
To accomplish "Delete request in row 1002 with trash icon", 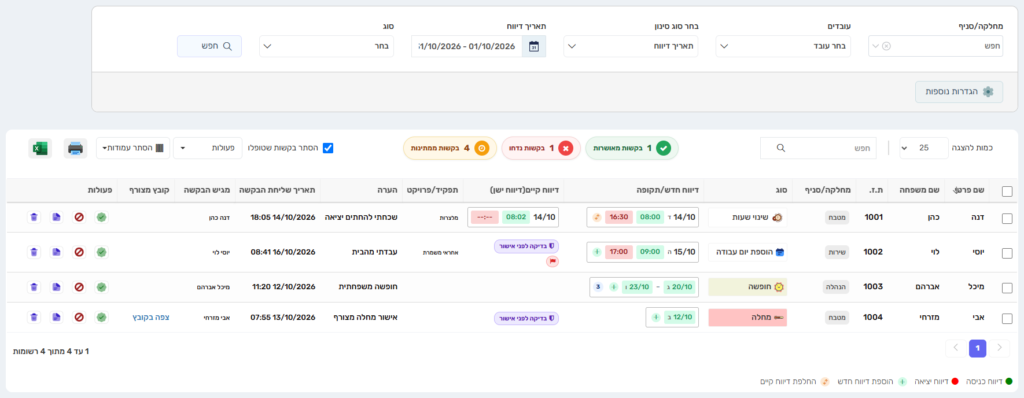I will point(34,252).
